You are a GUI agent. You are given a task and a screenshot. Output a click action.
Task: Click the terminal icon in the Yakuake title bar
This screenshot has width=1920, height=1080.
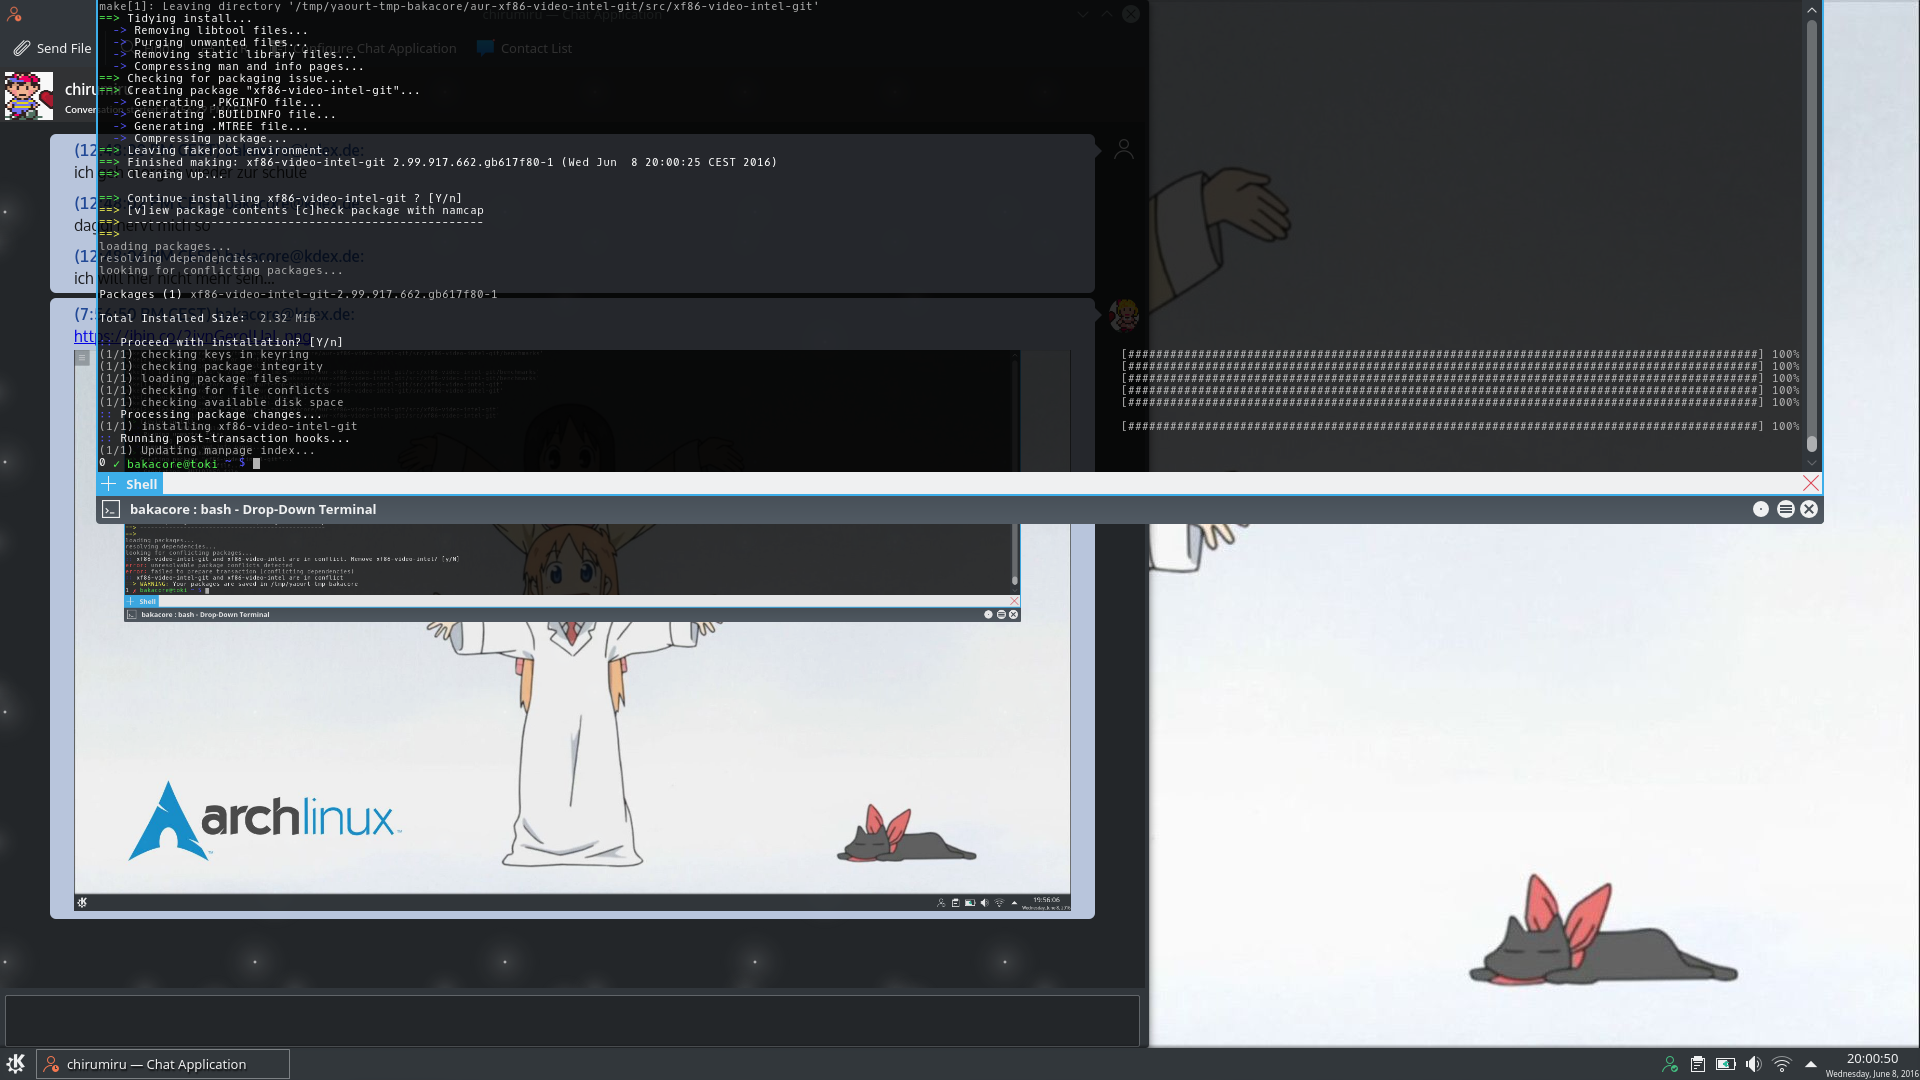(111, 509)
